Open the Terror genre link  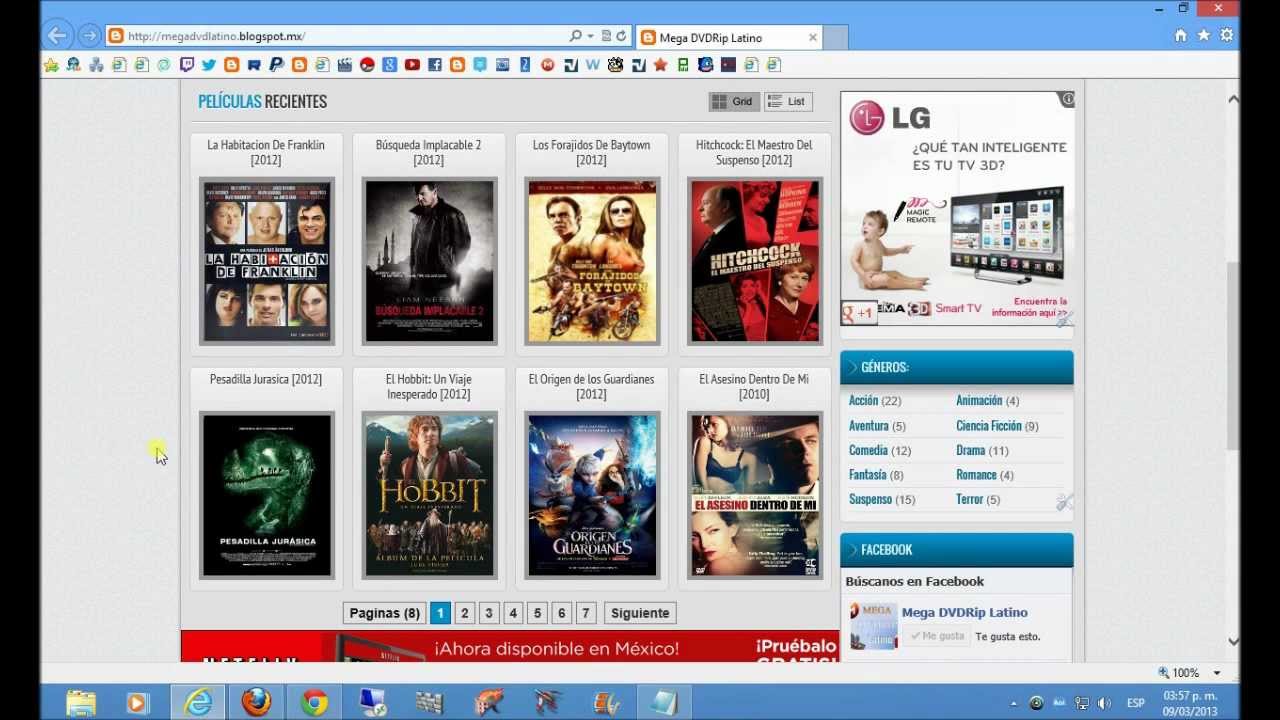click(x=969, y=500)
